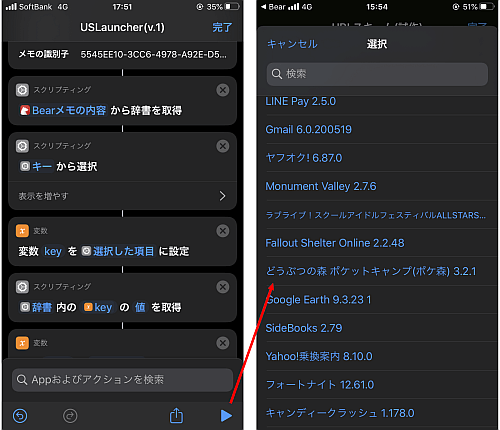
Task: Remove the last 変数 action card
Action: pos(223,343)
